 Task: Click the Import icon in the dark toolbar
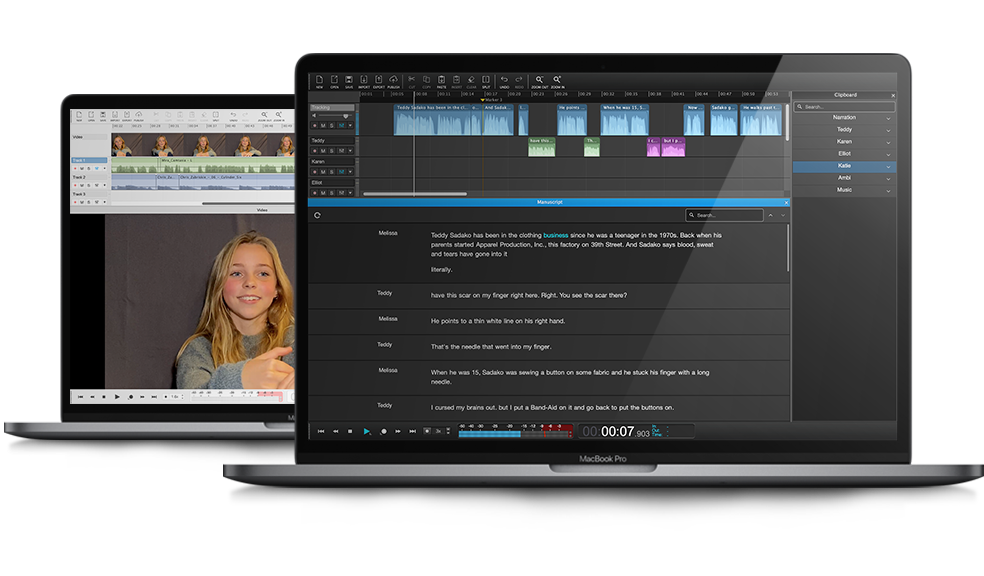[364, 81]
